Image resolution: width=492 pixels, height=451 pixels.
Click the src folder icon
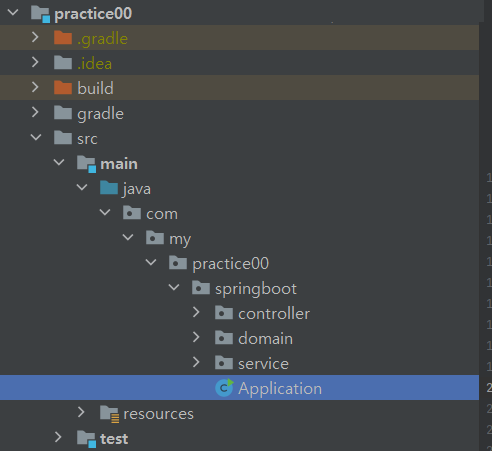[x=63, y=138]
